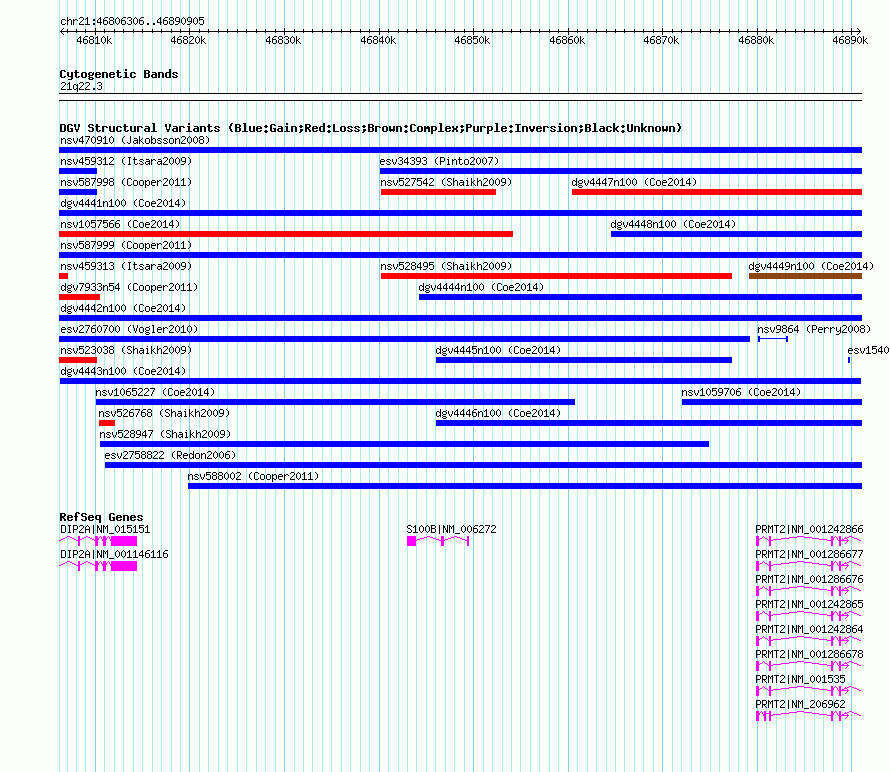Click the DIP2A|NM_015151 gene glyph
890x772 pixels.
click(98, 541)
